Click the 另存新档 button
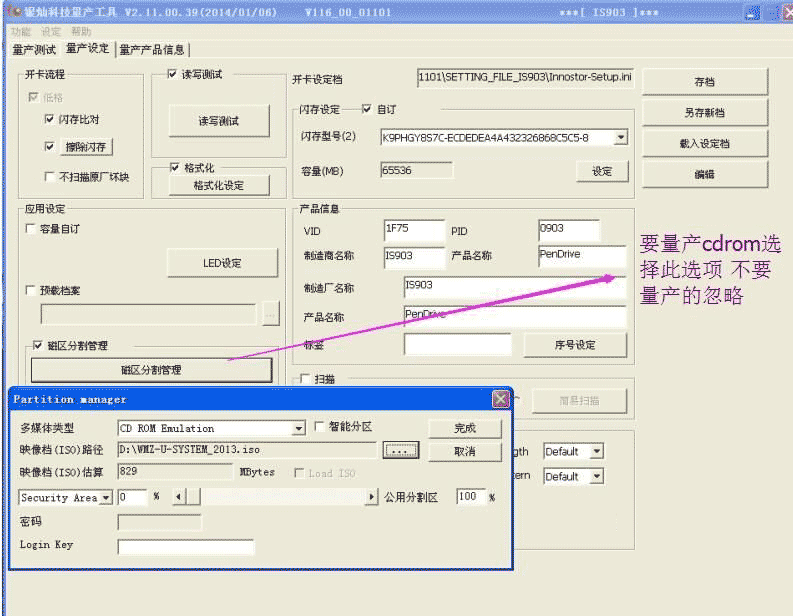This screenshot has width=793, height=616. [704, 113]
